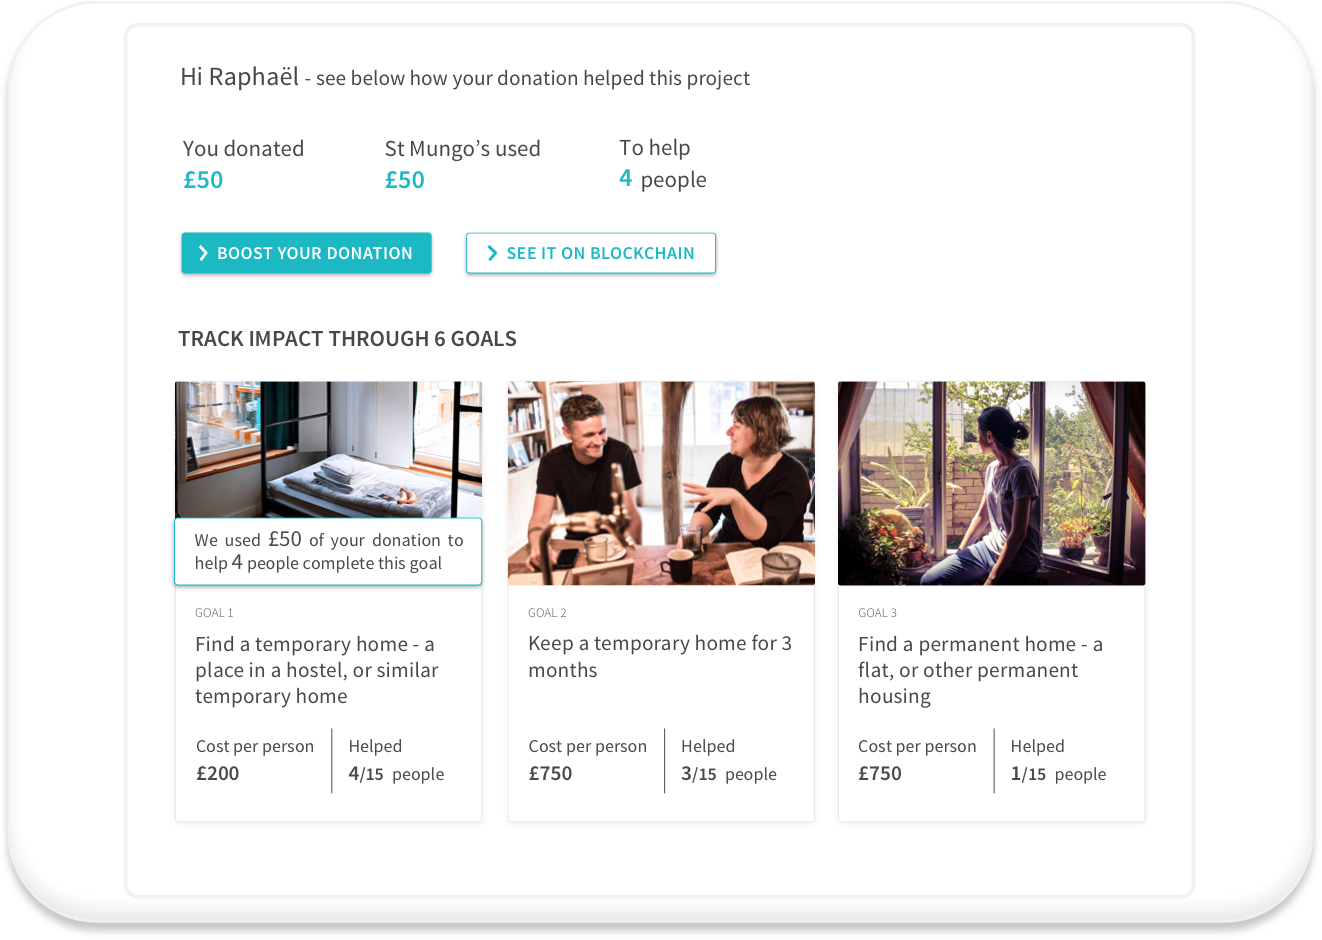
Task: Open the Goal 3 window photo
Action: click(991, 483)
